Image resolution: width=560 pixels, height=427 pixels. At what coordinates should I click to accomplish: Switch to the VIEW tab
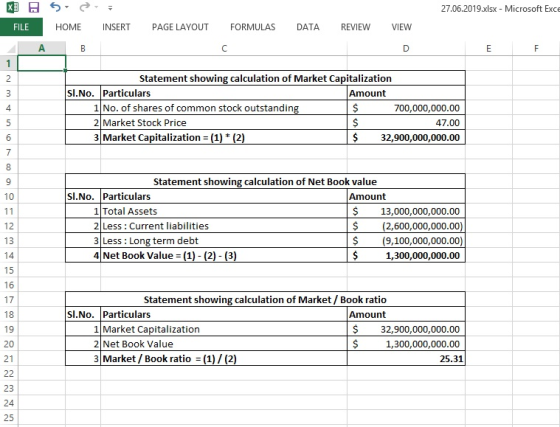coord(401,27)
